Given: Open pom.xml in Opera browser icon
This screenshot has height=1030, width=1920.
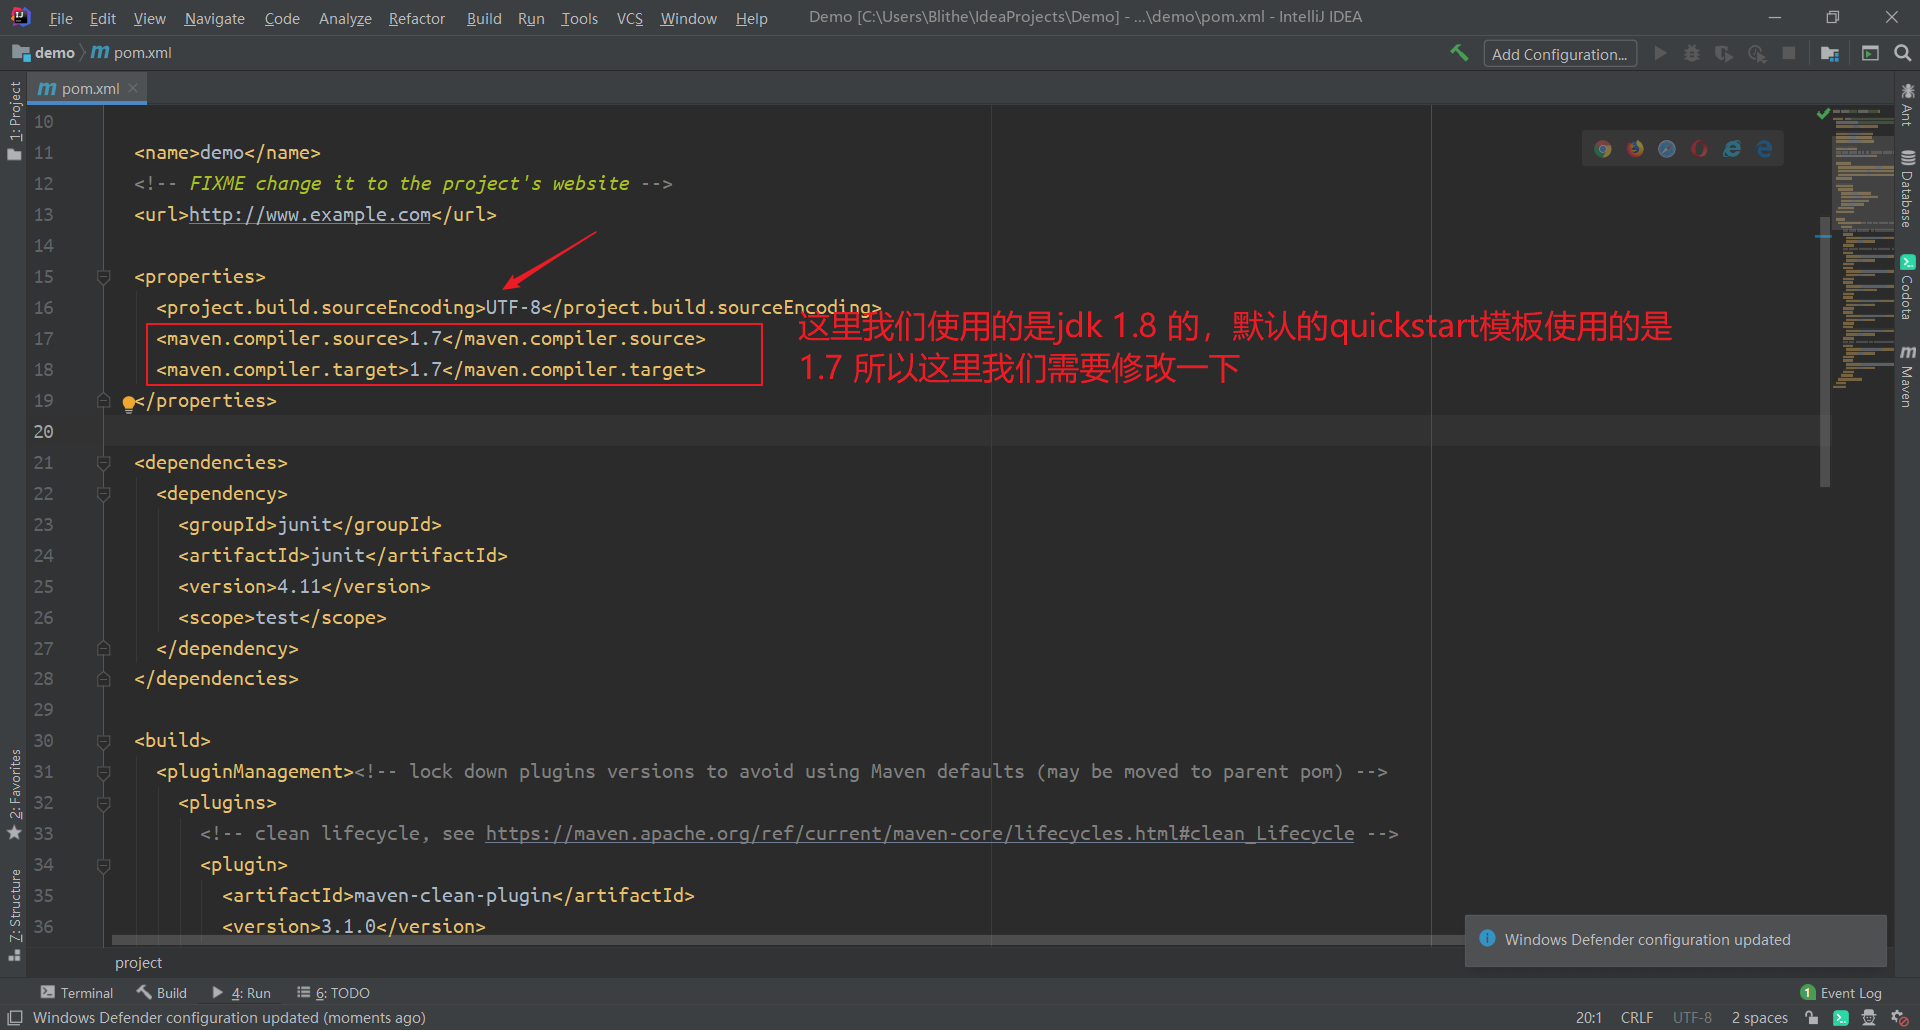Looking at the screenshot, I should tap(1700, 149).
